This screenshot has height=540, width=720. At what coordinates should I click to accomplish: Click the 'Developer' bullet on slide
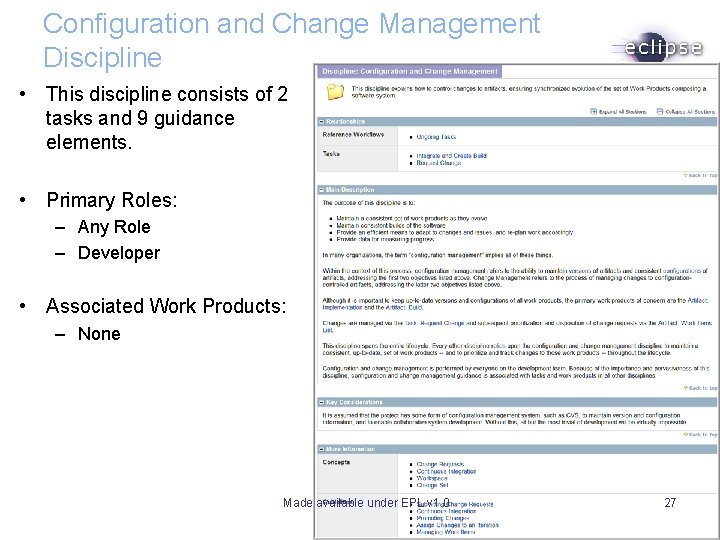point(119,253)
